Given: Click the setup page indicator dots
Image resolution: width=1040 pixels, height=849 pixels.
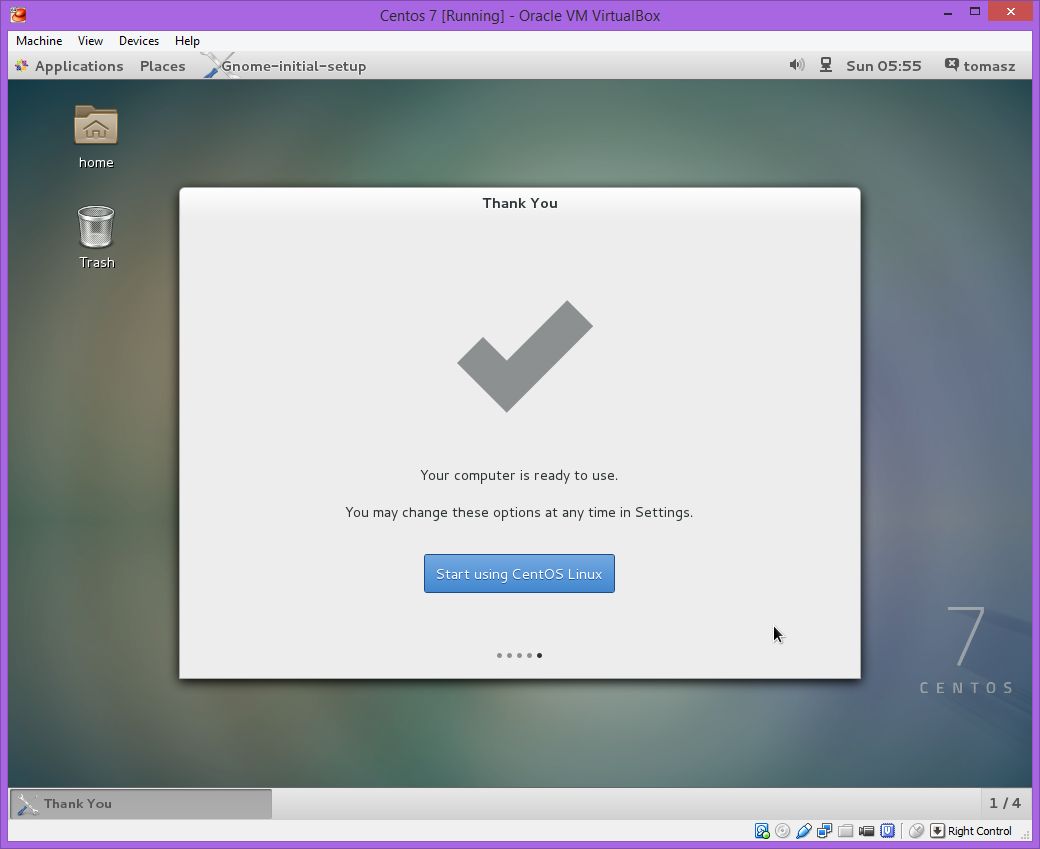Looking at the screenshot, I should (x=519, y=655).
